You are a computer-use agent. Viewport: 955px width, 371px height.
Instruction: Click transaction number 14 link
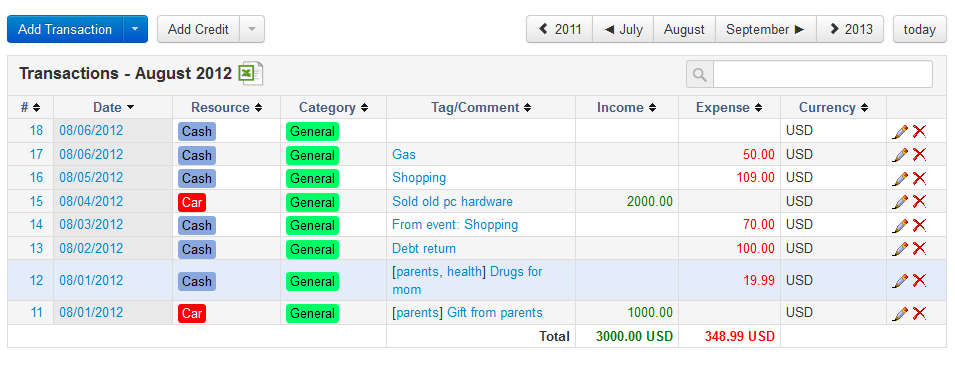(37, 225)
